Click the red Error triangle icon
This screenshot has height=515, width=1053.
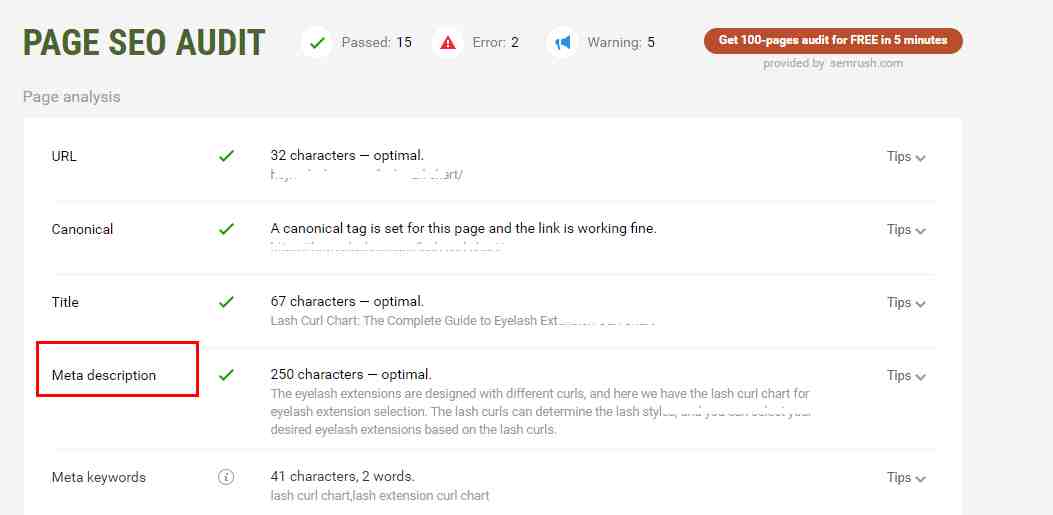(448, 42)
